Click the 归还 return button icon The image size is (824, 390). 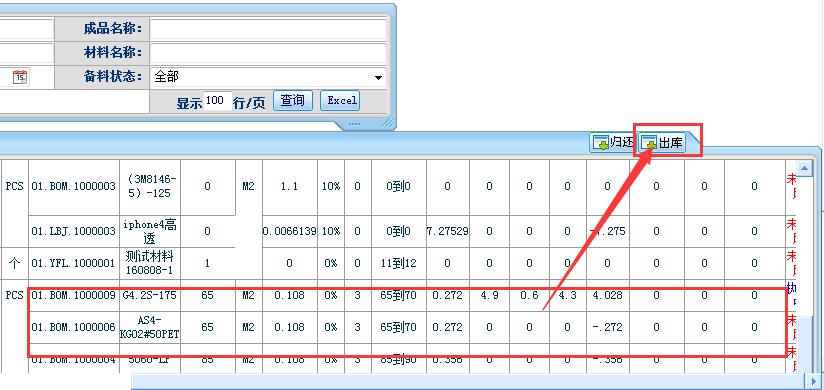pos(601,142)
